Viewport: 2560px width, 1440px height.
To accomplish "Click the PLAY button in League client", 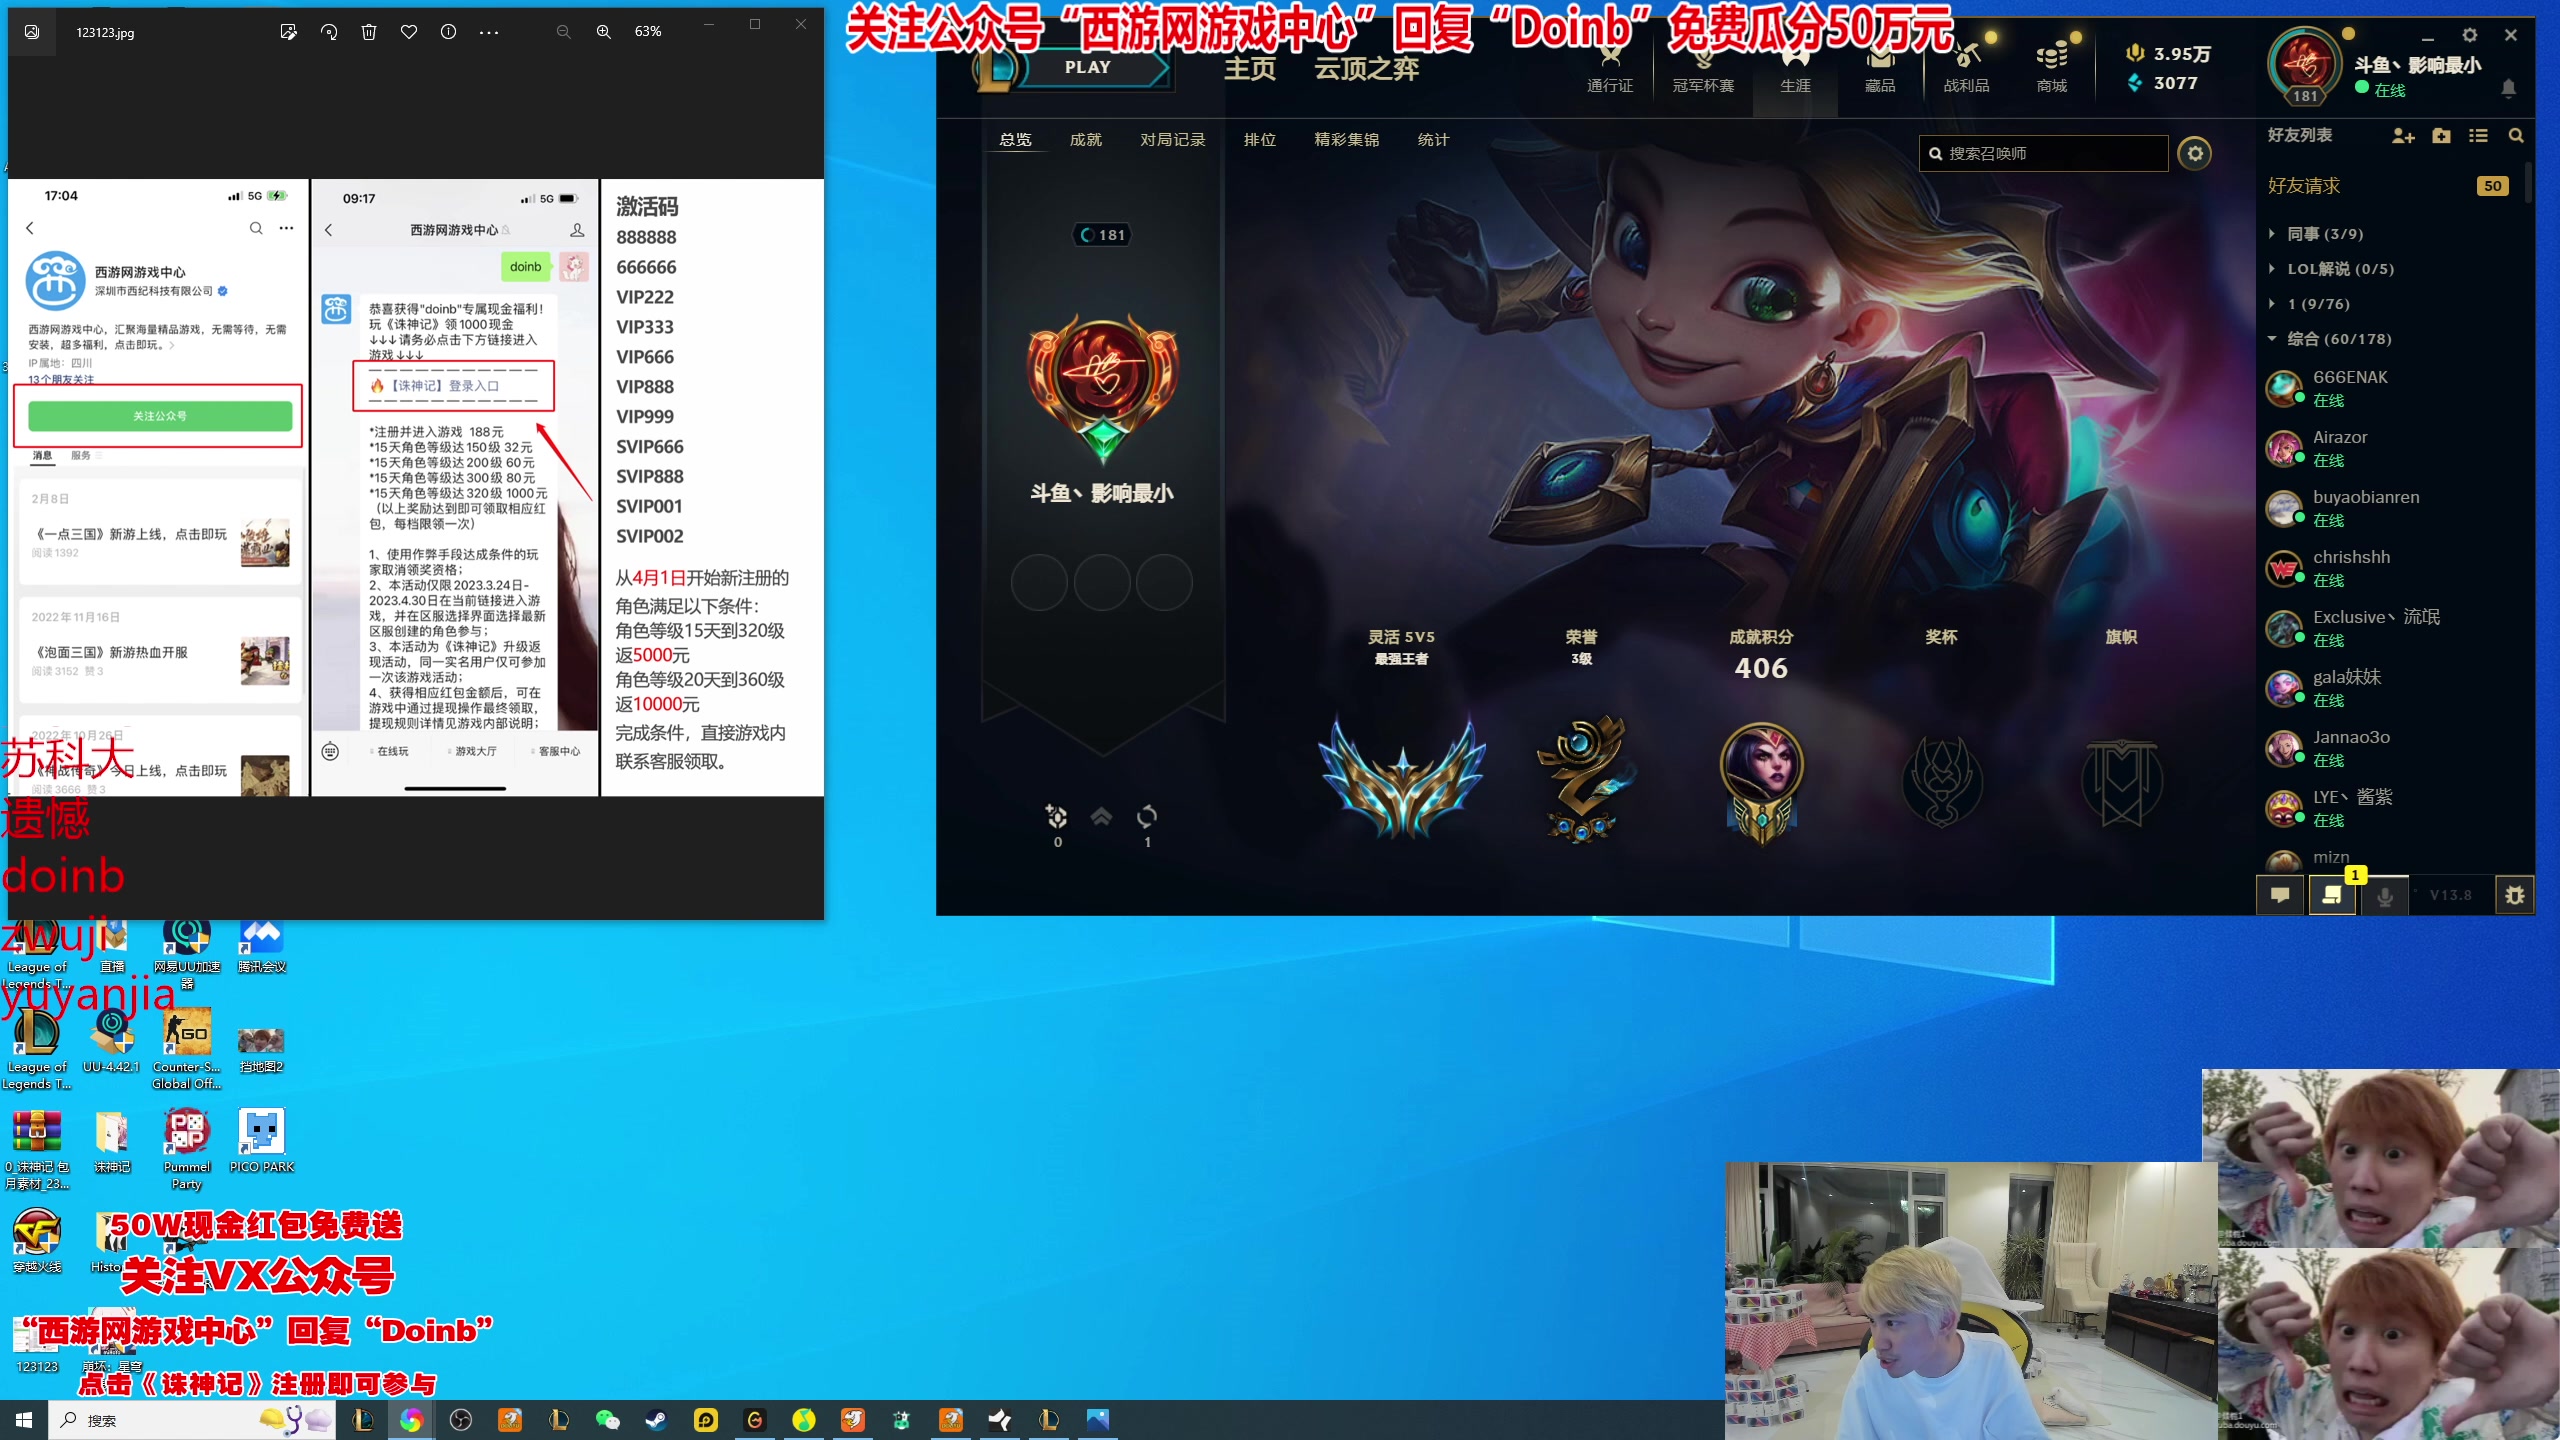I will coord(1088,67).
